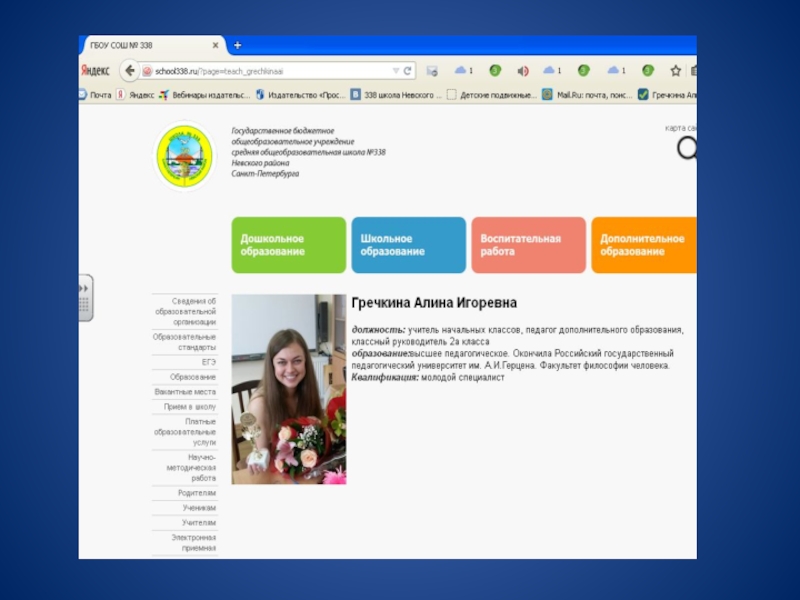Click the school emblem logo
The height and width of the screenshot is (600, 800).
coord(184,155)
